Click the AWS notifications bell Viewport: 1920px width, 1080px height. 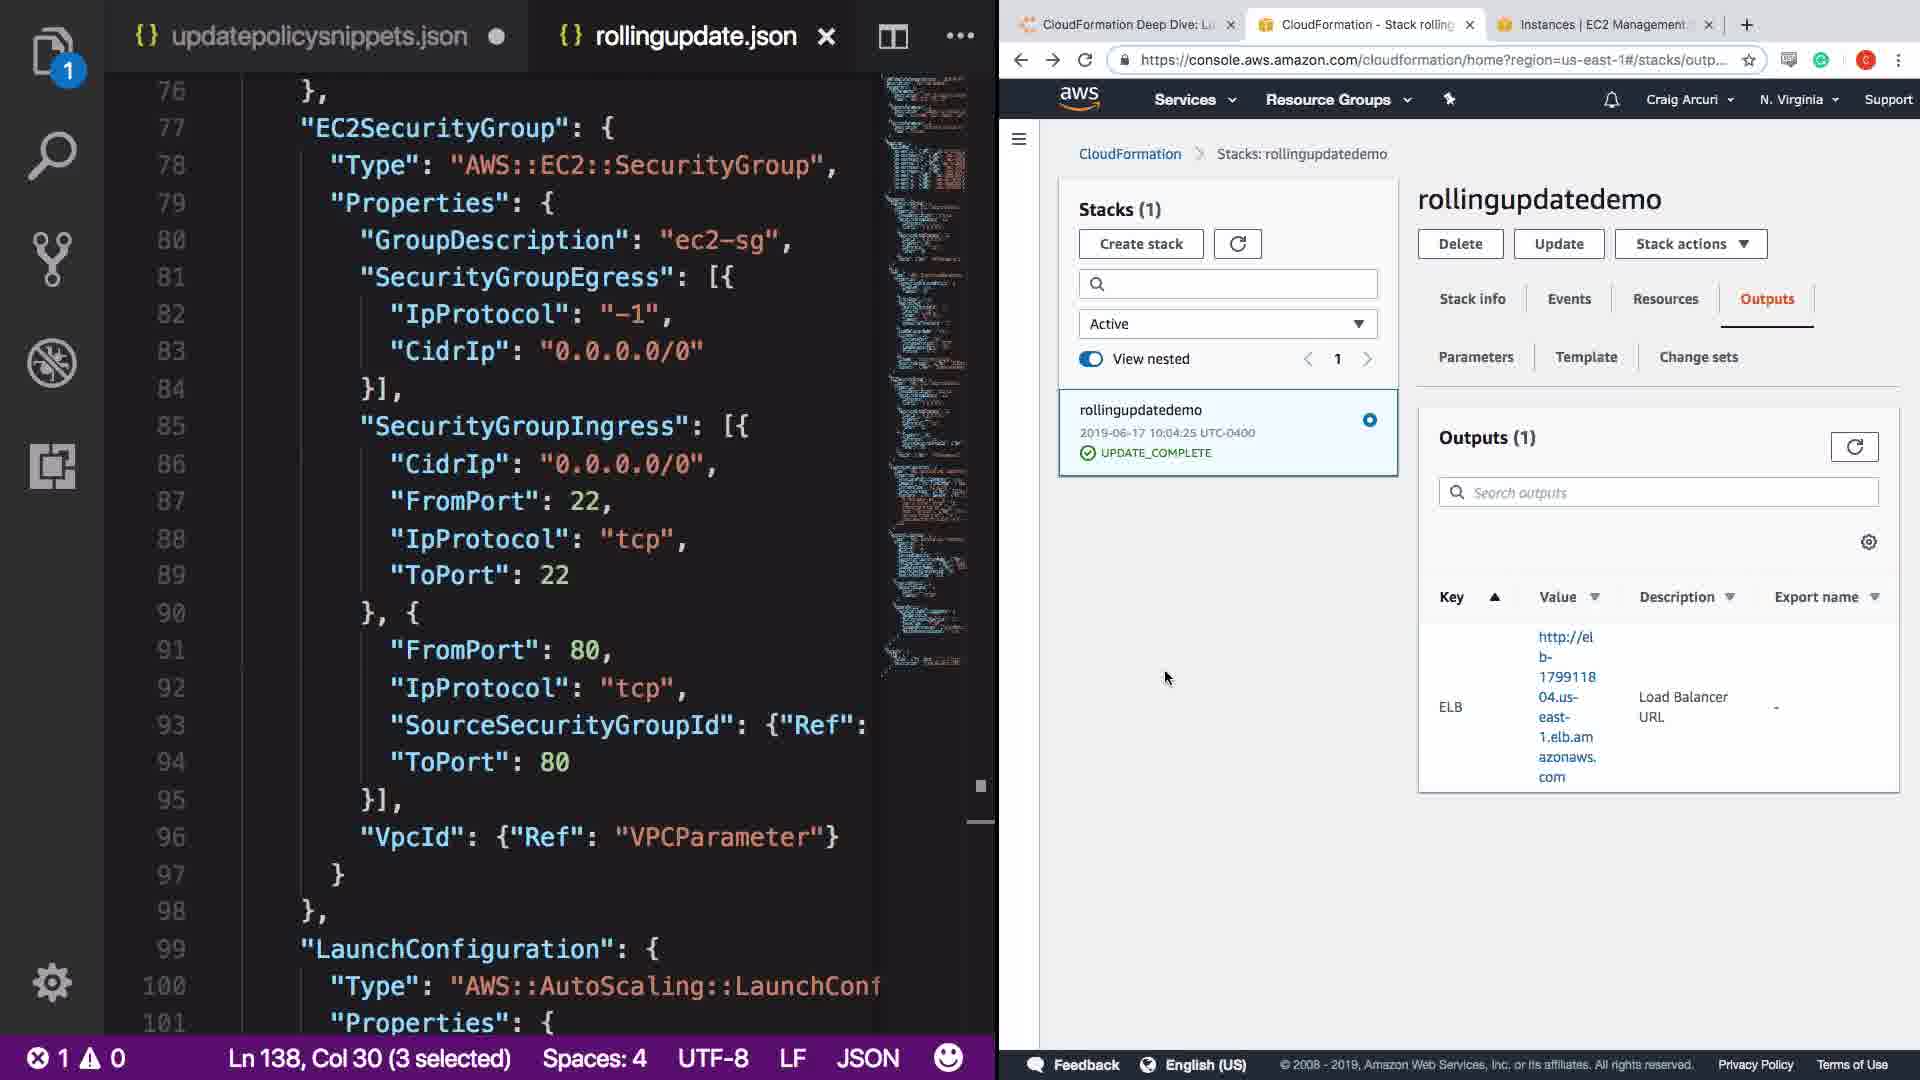point(1611,100)
